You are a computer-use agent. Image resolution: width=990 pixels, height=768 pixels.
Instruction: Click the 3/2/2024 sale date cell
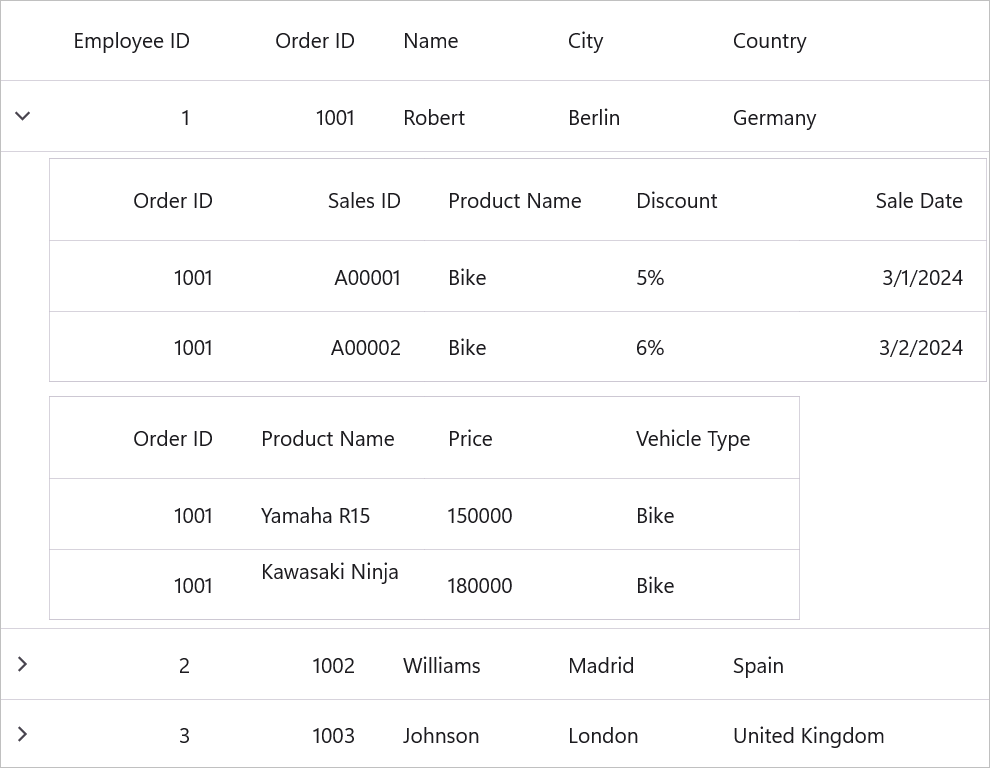tap(920, 348)
